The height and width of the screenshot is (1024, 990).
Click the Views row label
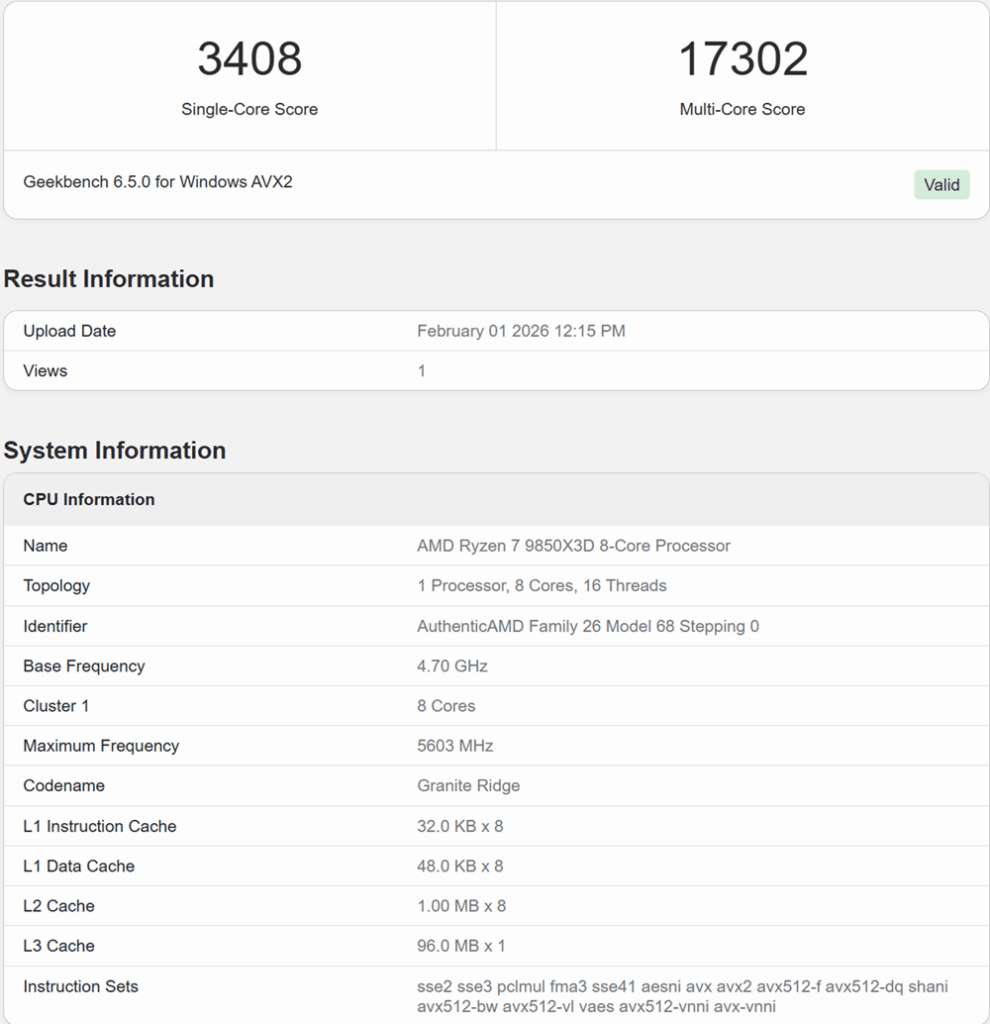tap(45, 371)
